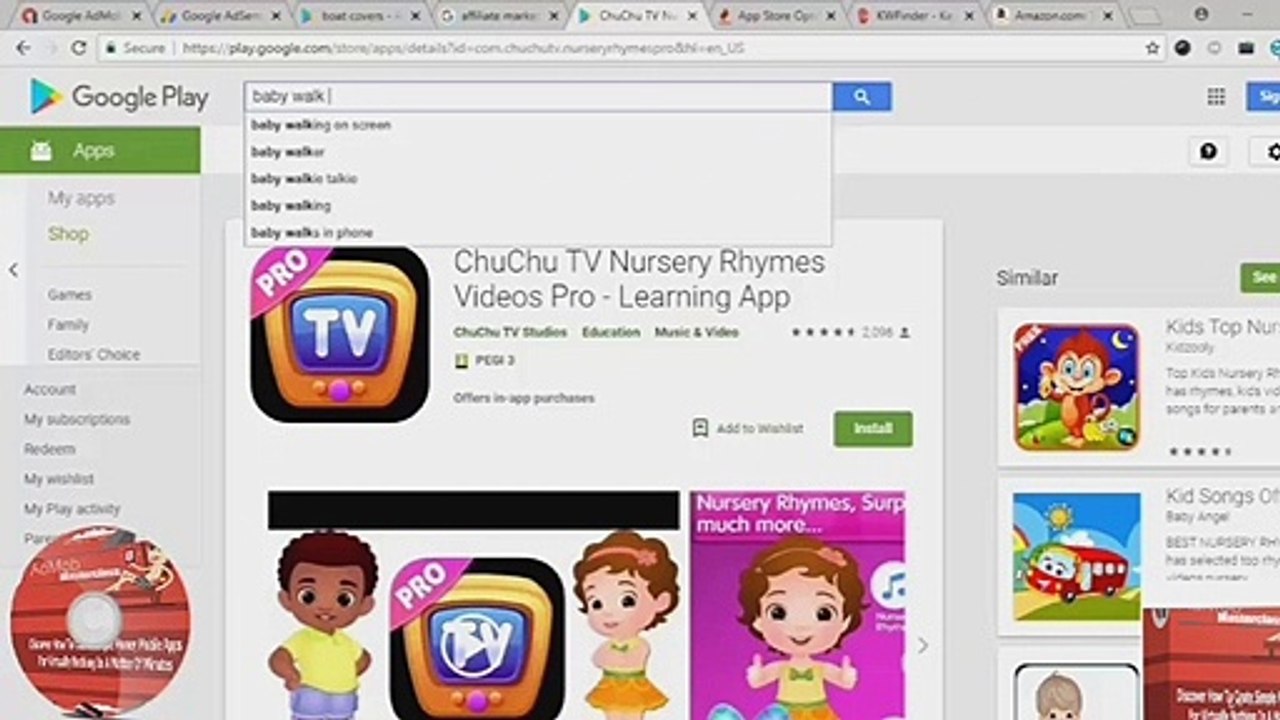Click the Chrome profile avatar icon
The height and width of the screenshot is (720, 1280).
(x=1201, y=14)
